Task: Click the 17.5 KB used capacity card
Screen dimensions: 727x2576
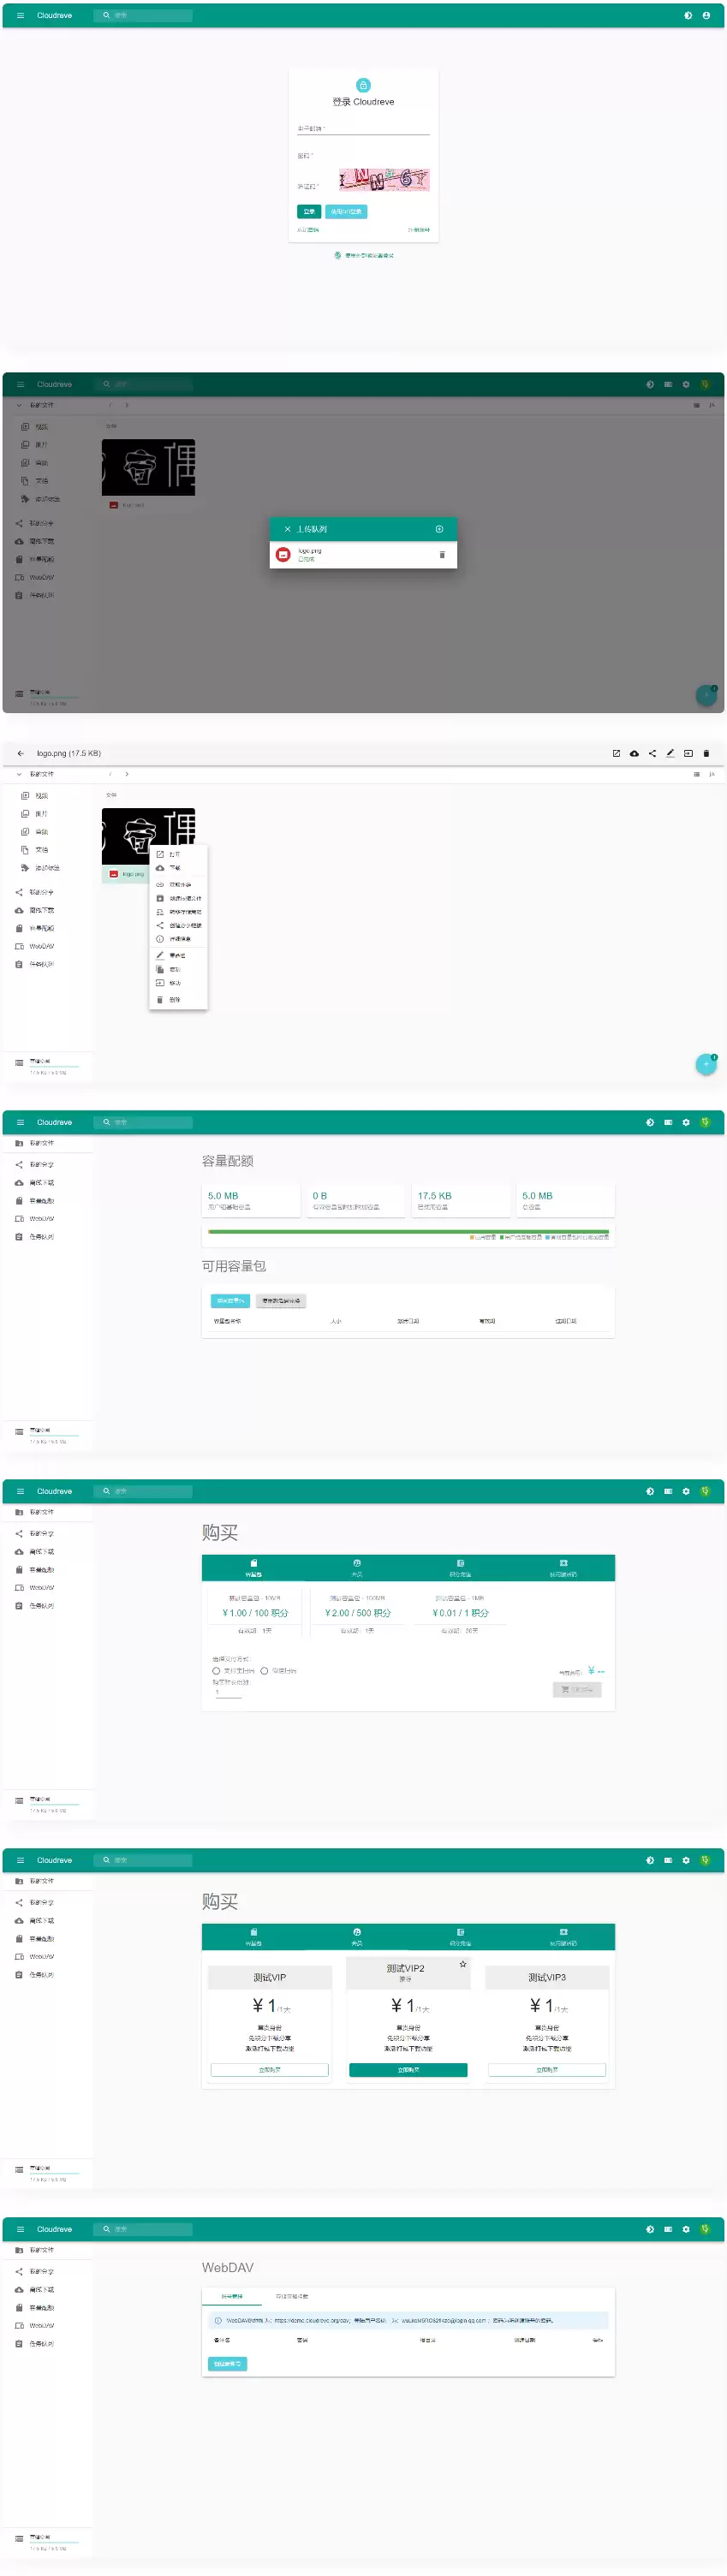Action: [x=460, y=1200]
